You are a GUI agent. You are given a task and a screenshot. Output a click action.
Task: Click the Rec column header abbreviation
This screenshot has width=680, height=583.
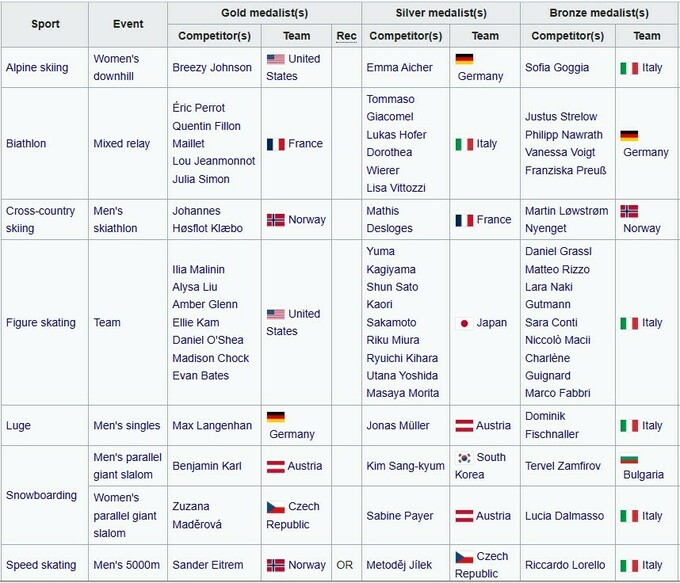(x=346, y=36)
